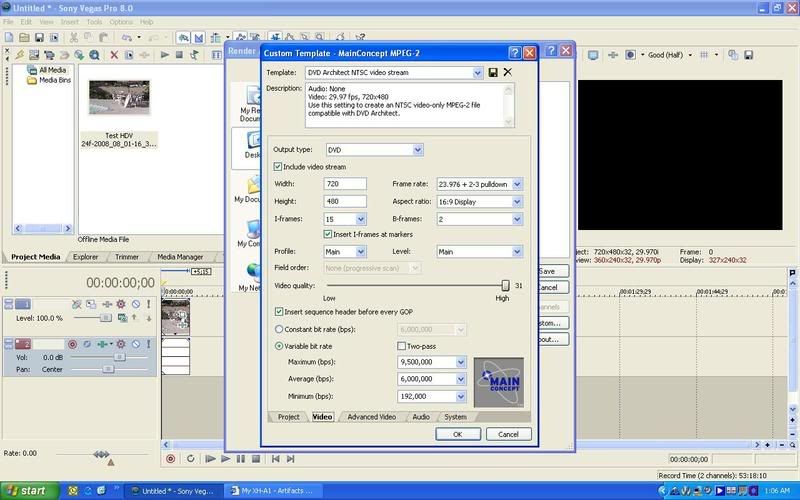Solo video track 1
The image size is (800, 500).
pos(148,304)
